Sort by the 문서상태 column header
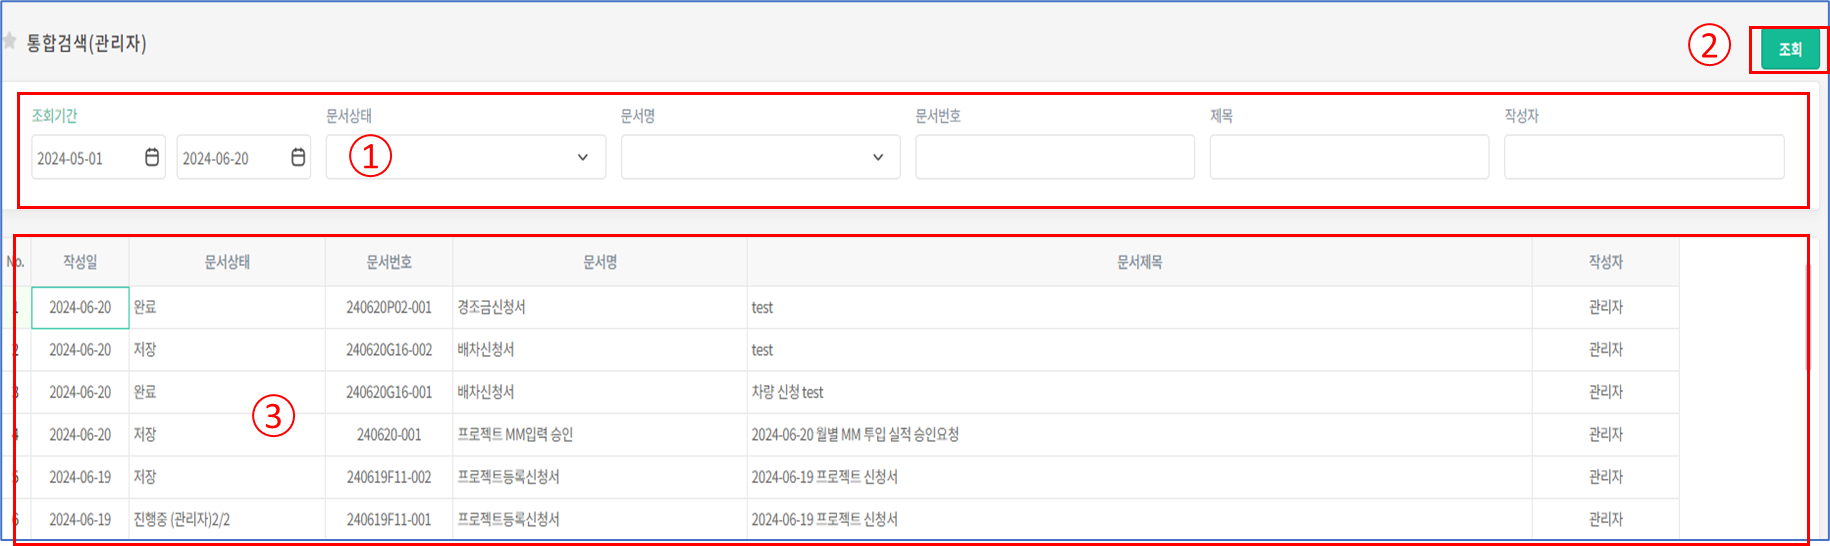This screenshot has height=546, width=1830. [227, 262]
